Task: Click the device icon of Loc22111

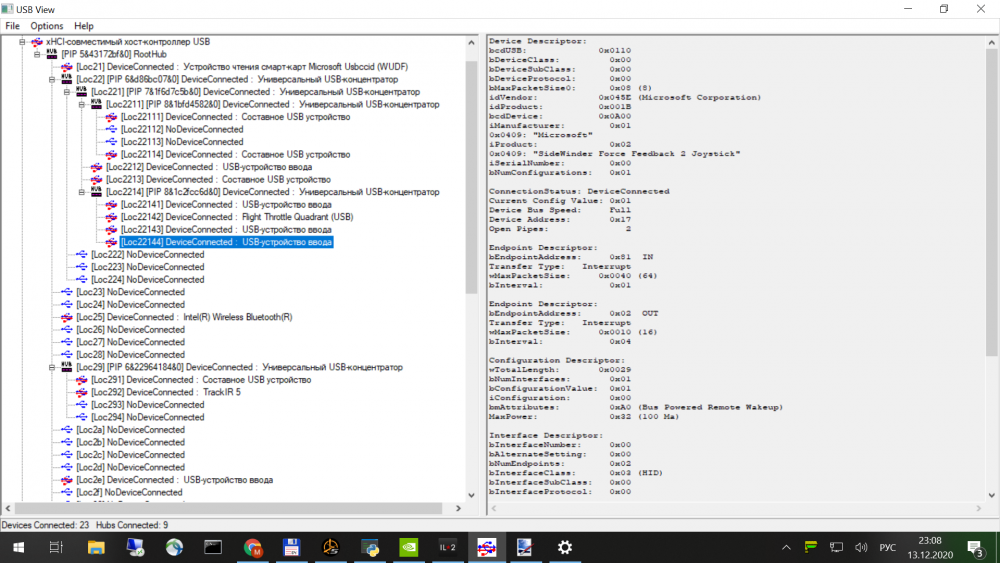Action: click(111, 117)
